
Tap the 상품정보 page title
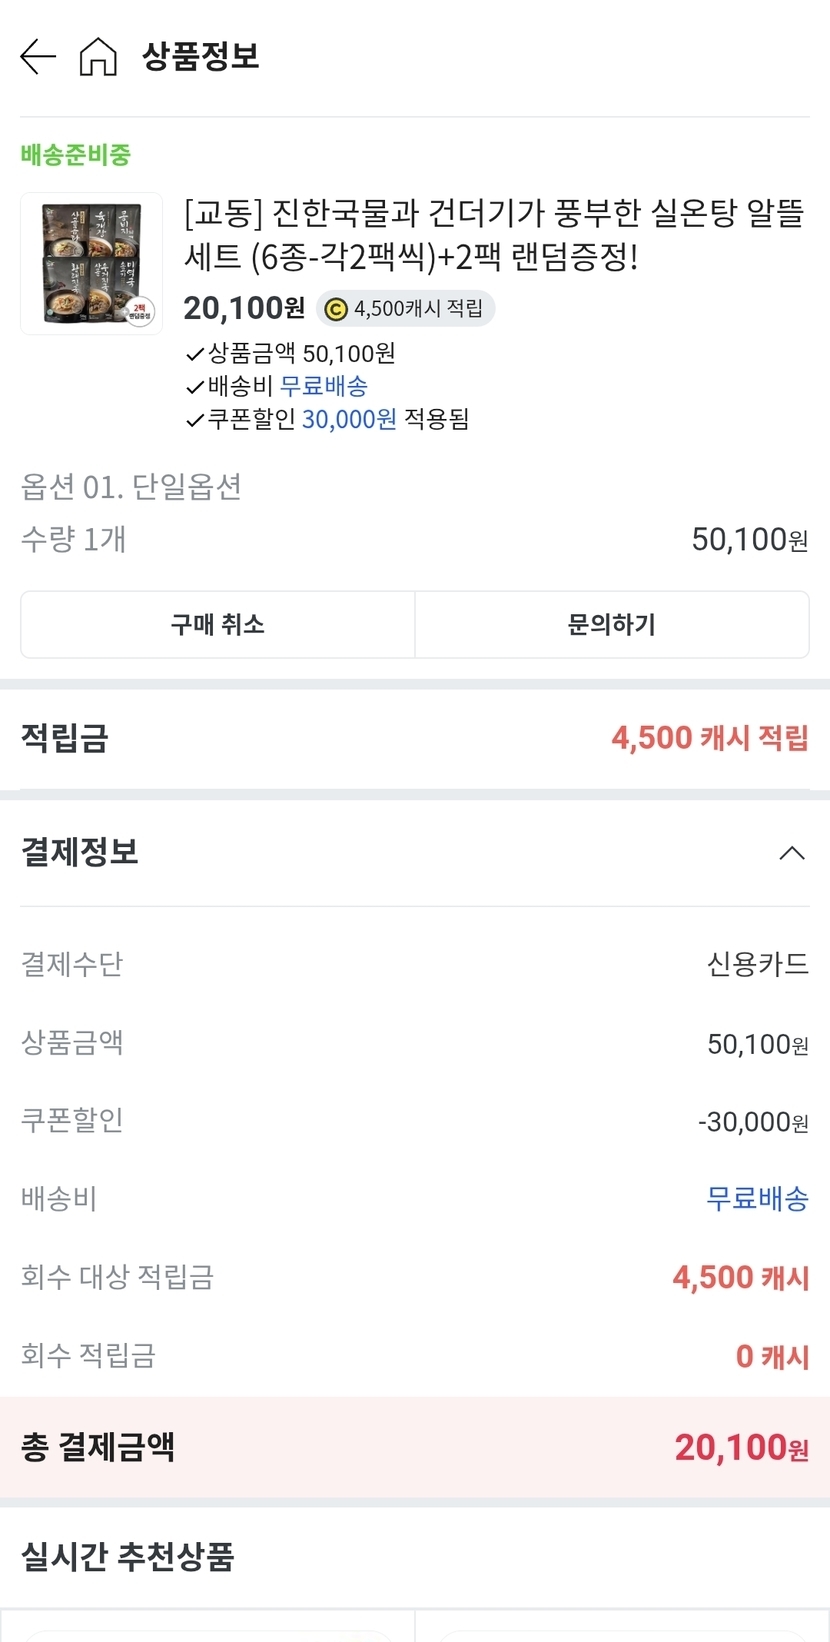(x=201, y=56)
